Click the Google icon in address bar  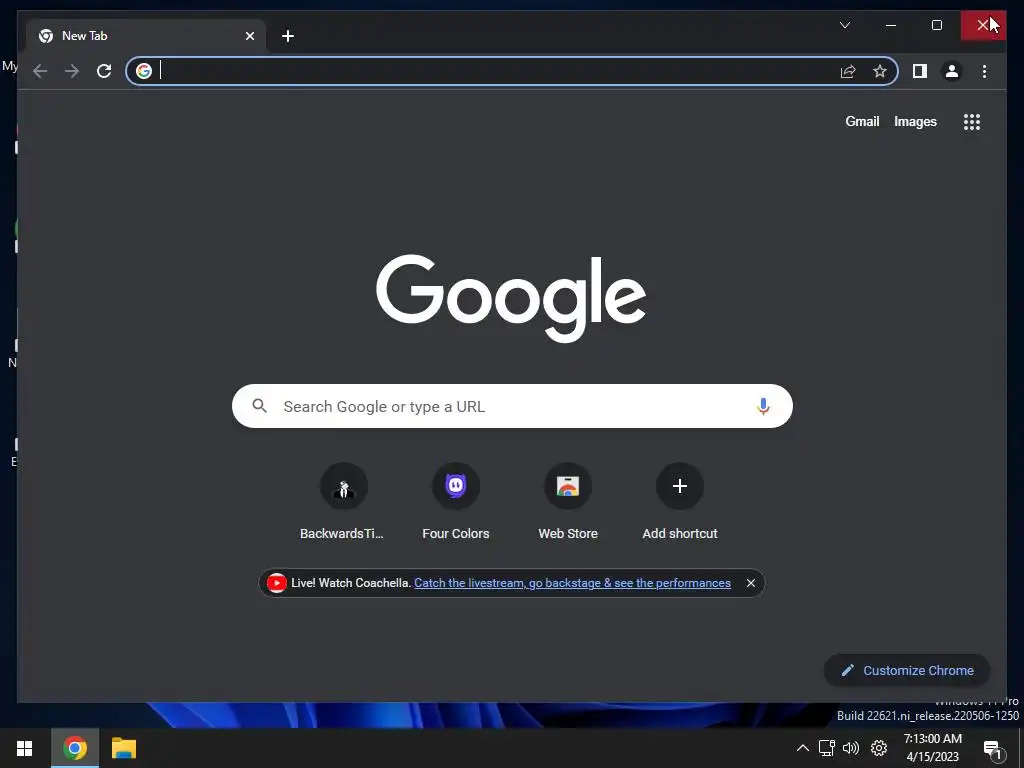pyautogui.click(x=144, y=71)
